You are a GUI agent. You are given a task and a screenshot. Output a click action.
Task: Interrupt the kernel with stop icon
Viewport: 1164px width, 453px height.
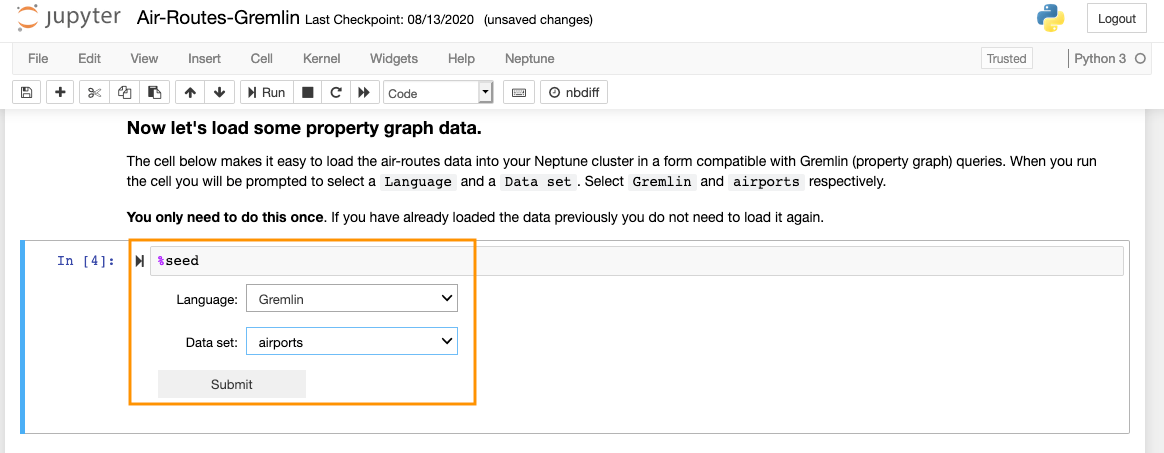click(308, 93)
